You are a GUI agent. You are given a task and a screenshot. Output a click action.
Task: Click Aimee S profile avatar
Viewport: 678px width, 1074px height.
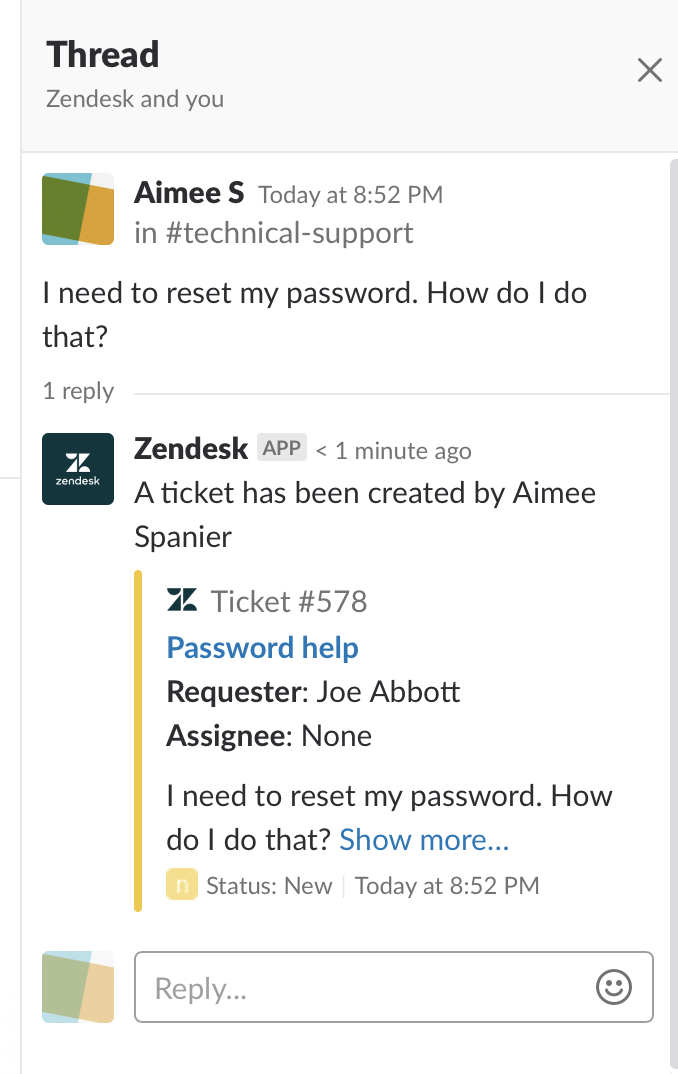click(x=78, y=209)
